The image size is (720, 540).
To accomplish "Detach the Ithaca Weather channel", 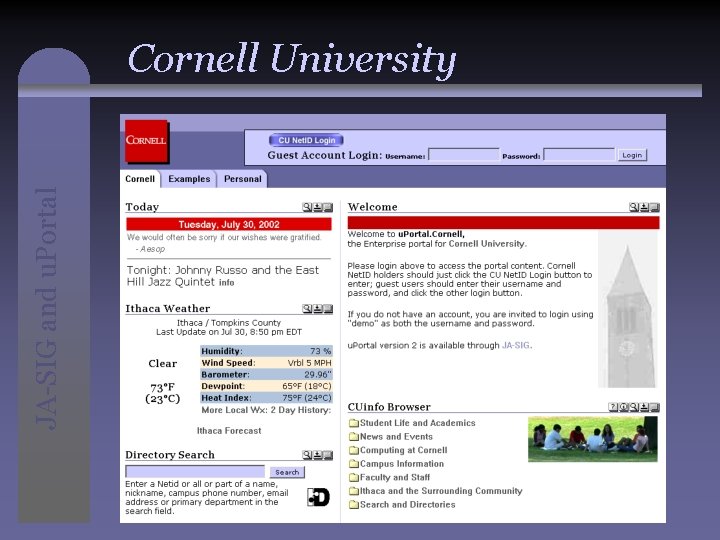I will click(328, 309).
